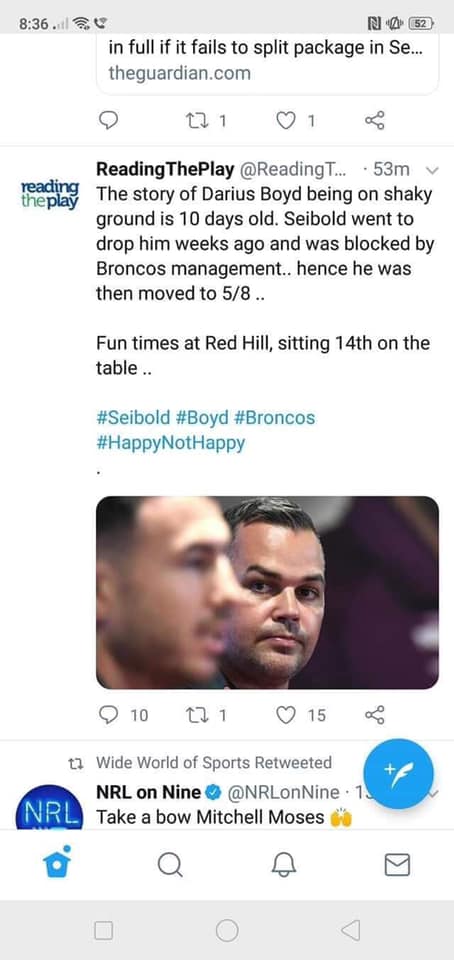Share the ReadingThePlay tweet

[375, 714]
